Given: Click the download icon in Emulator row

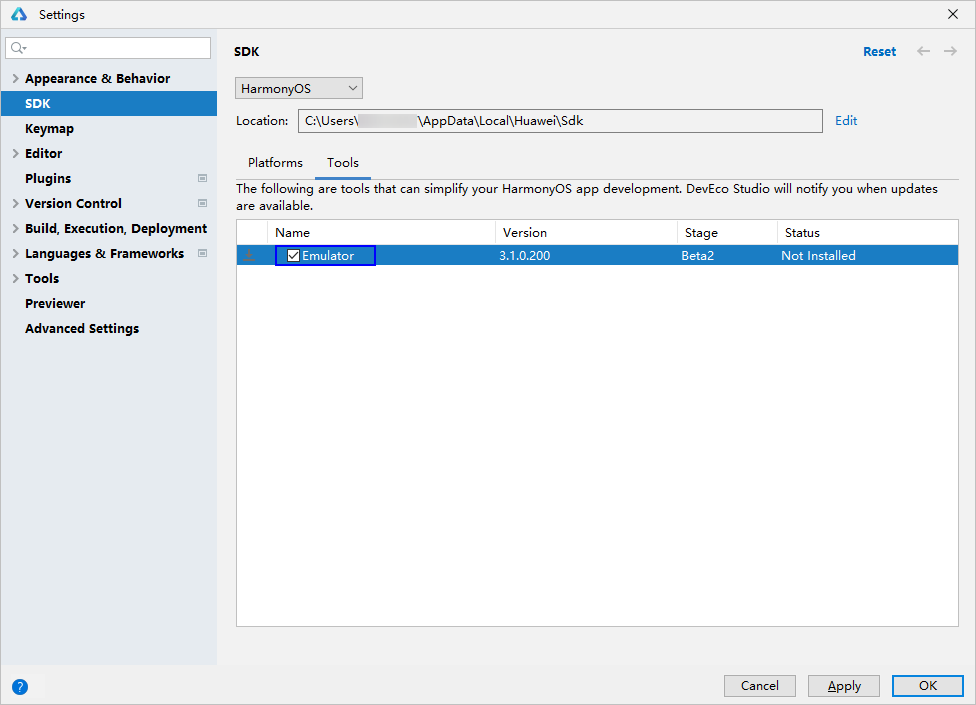Looking at the screenshot, I should (x=249, y=255).
